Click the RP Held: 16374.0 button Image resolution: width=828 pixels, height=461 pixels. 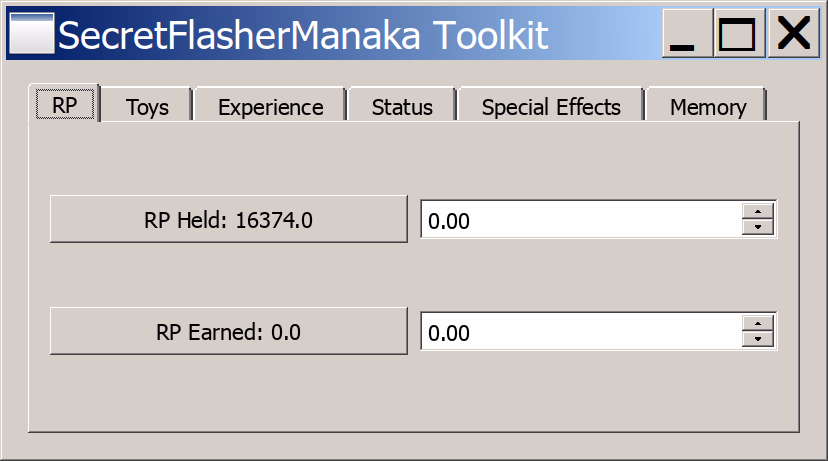[229, 219]
